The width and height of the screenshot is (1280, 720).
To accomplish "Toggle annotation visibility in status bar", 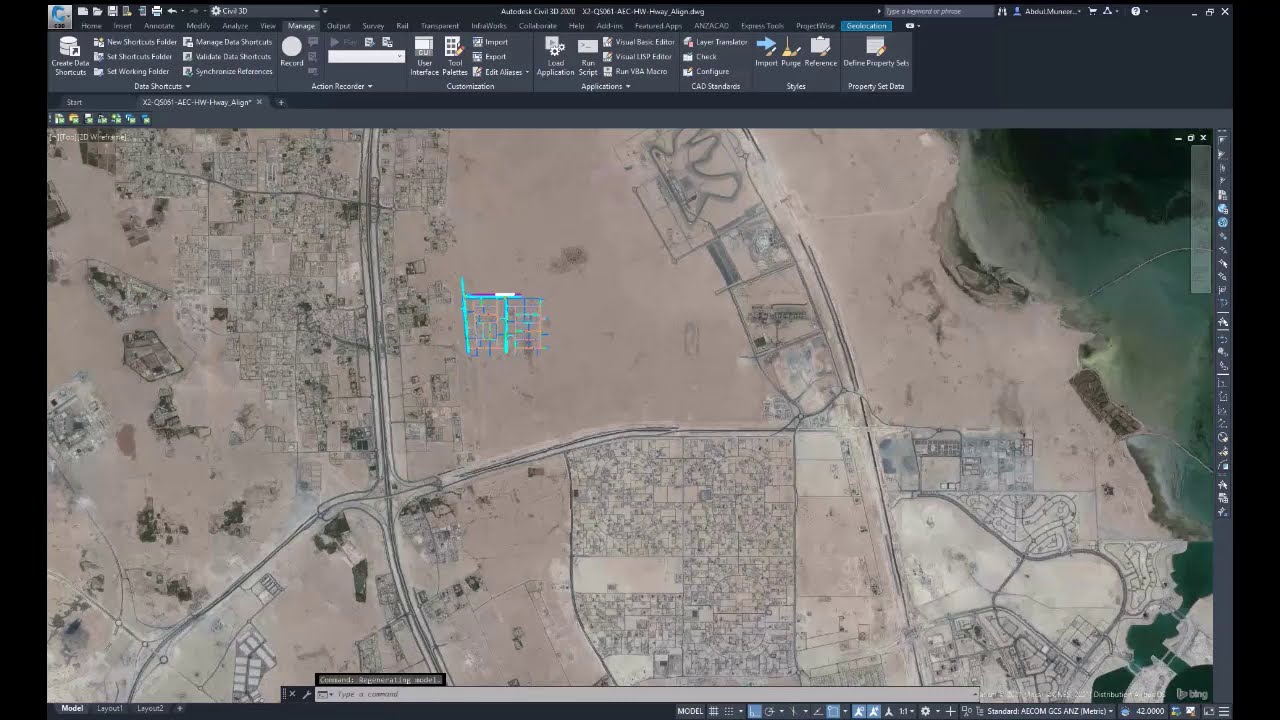I will (x=858, y=711).
